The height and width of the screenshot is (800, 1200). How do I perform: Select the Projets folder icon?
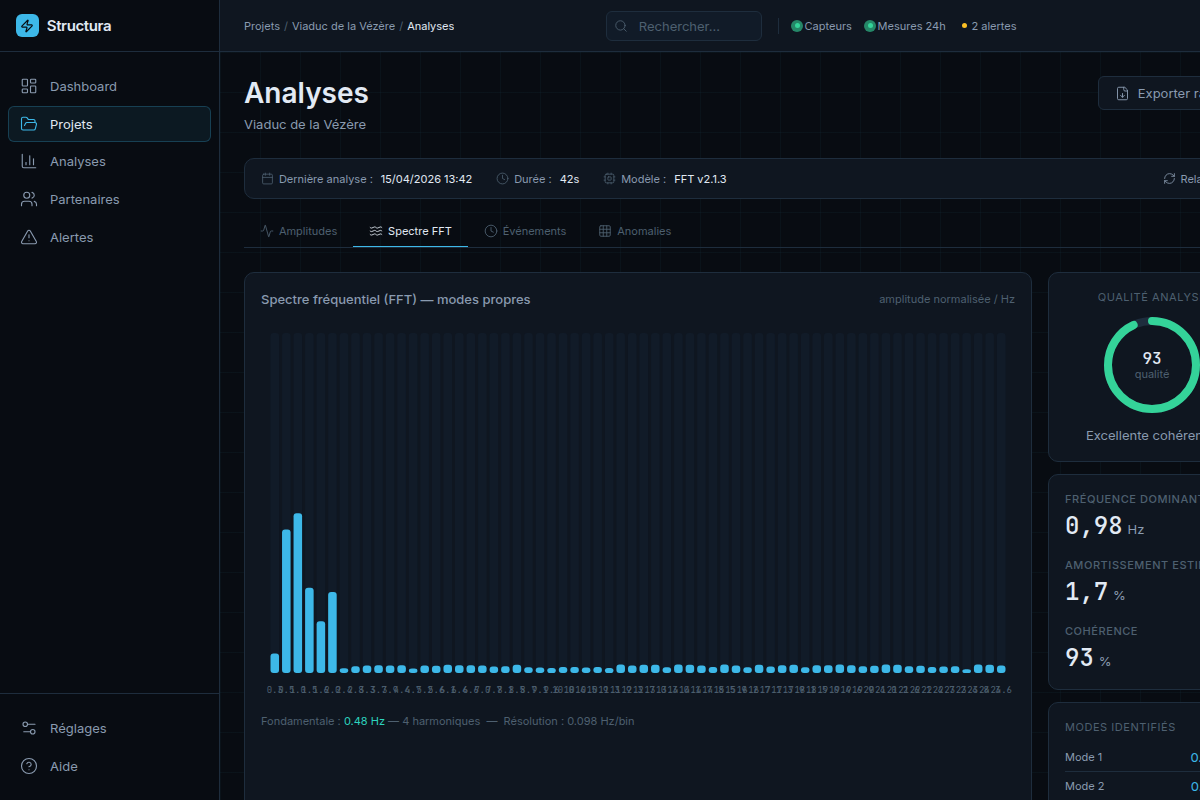(x=29, y=124)
